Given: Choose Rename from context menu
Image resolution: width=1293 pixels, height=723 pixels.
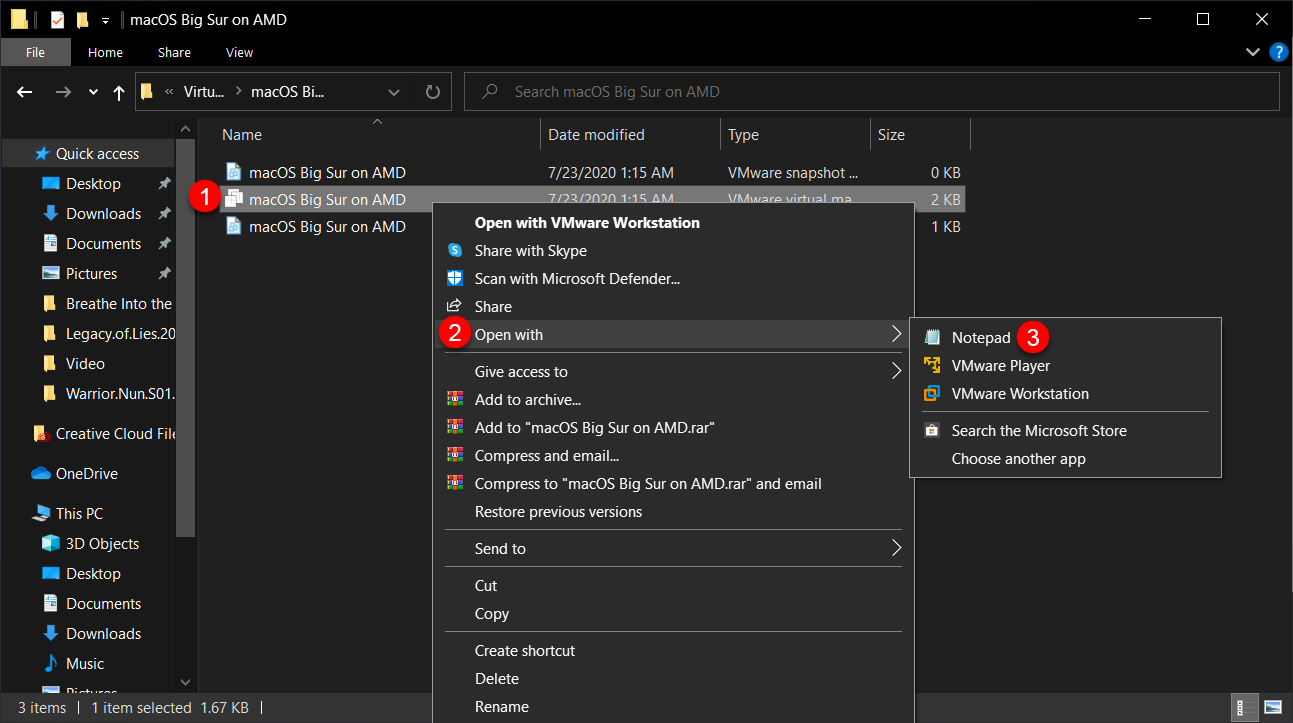Looking at the screenshot, I should point(673,707).
